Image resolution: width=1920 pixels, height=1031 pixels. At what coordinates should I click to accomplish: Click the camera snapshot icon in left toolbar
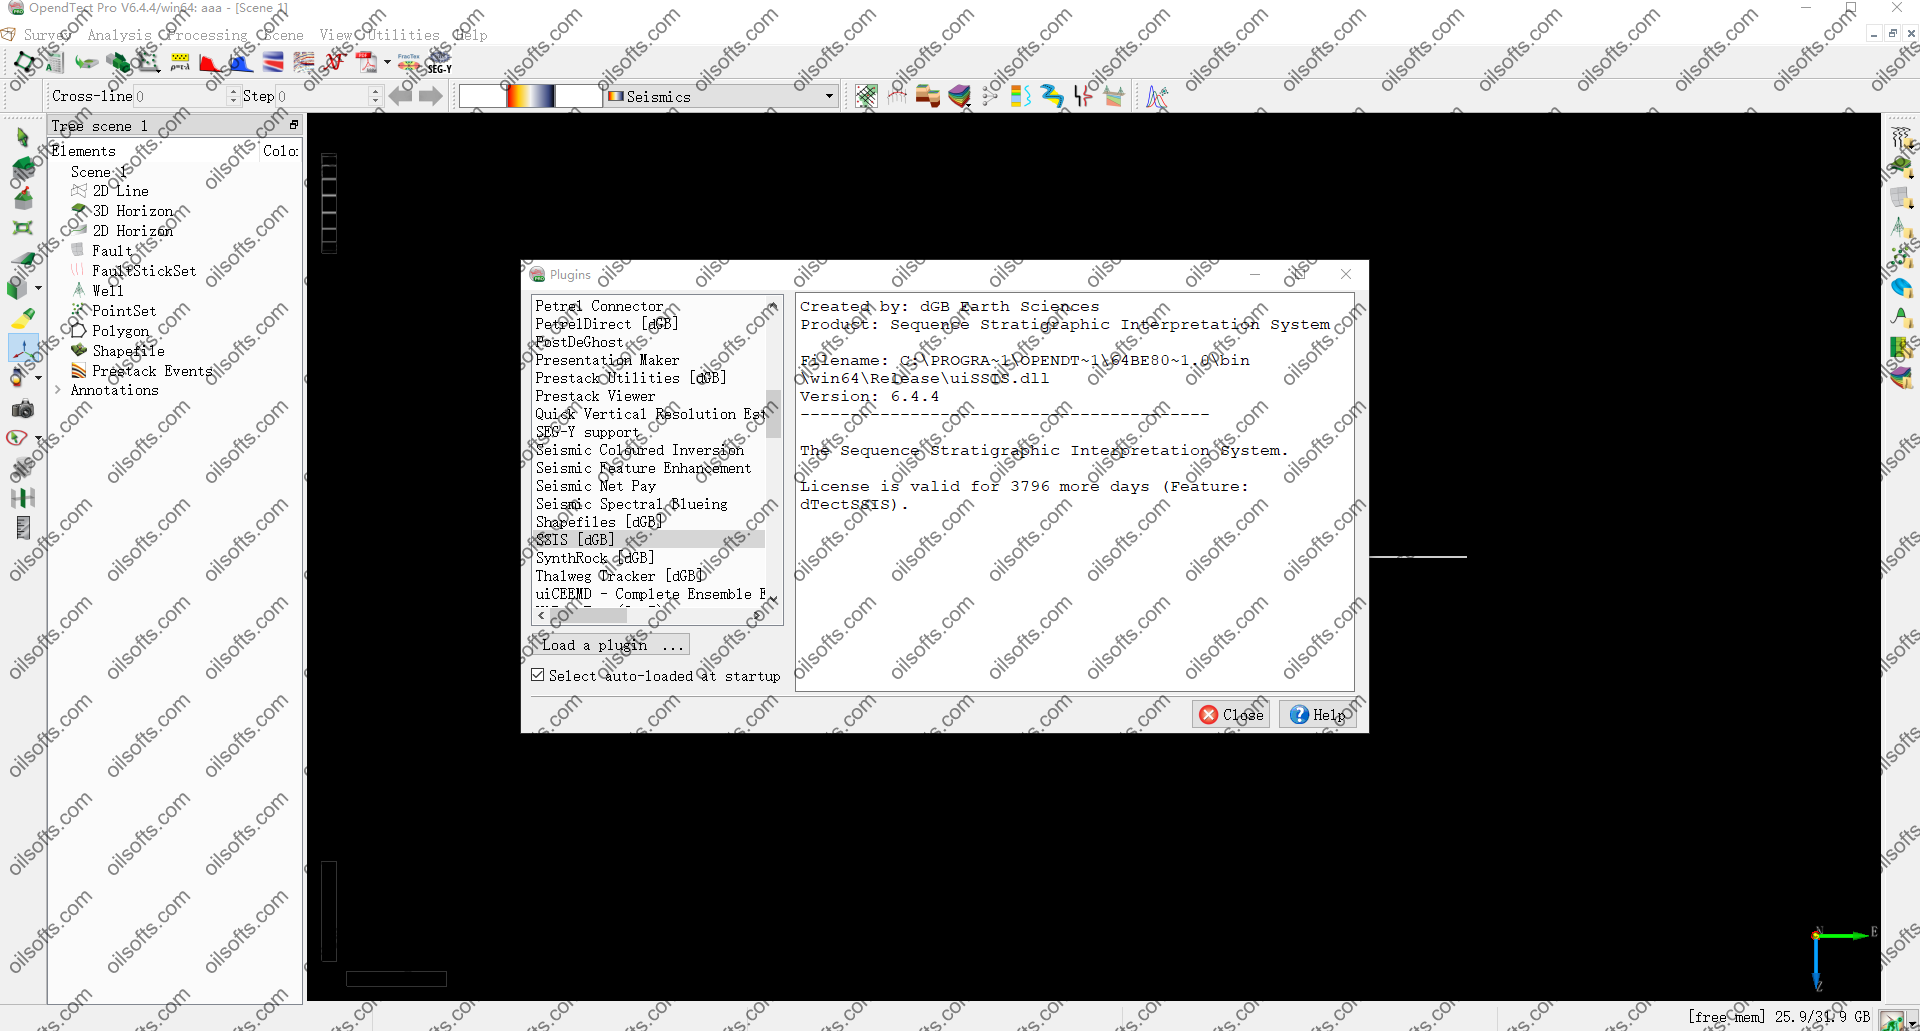(22, 409)
